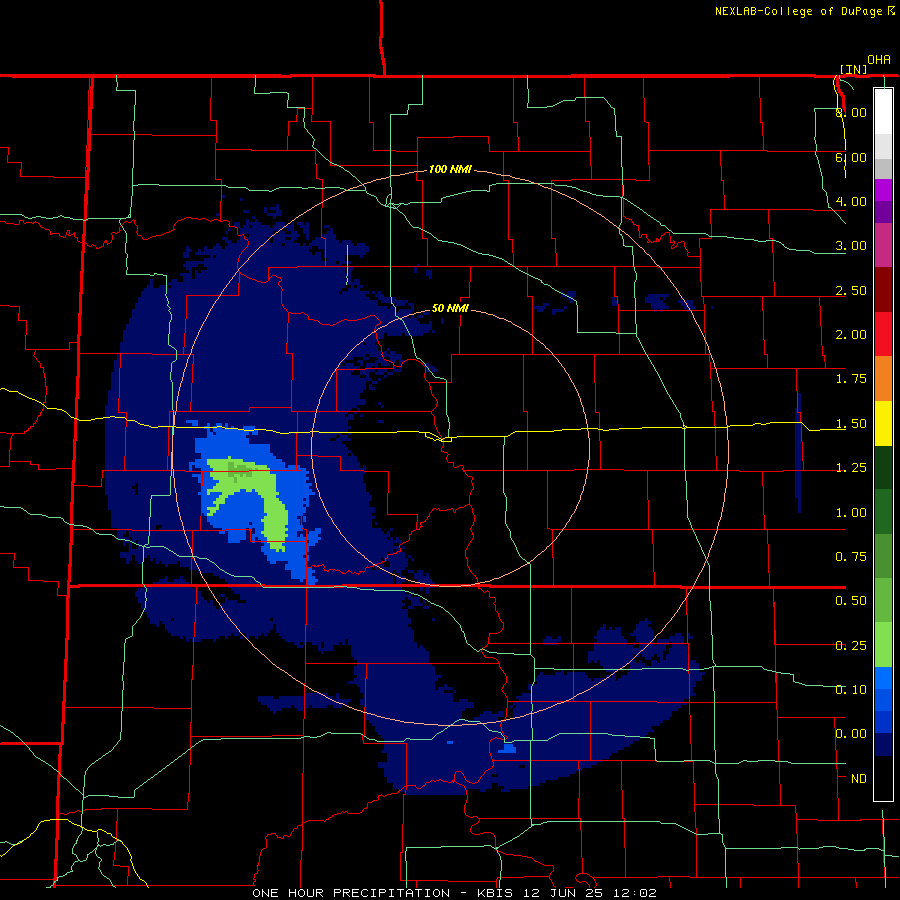Image resolution: width=900 pixels, height=900 pixels.
Task: Pick the yellow legend swatch
Action: coord(883,423)
